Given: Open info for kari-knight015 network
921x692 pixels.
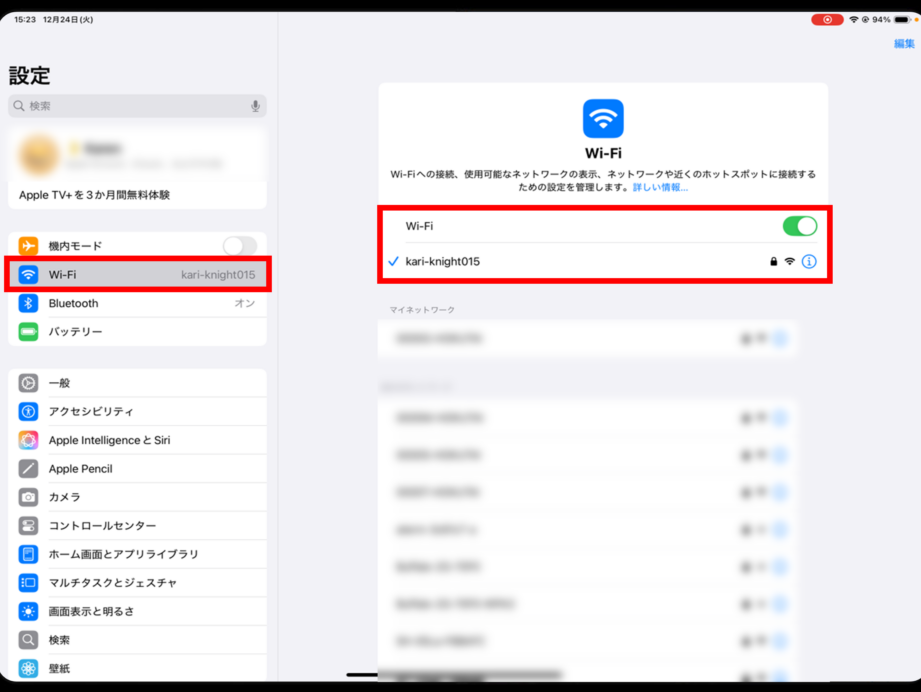Looking at the screenshot, I should click(809, 261).
